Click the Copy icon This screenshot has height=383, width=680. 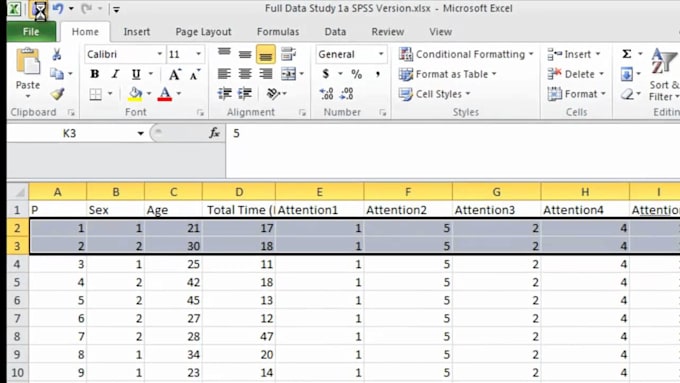(x=57, y=74)
